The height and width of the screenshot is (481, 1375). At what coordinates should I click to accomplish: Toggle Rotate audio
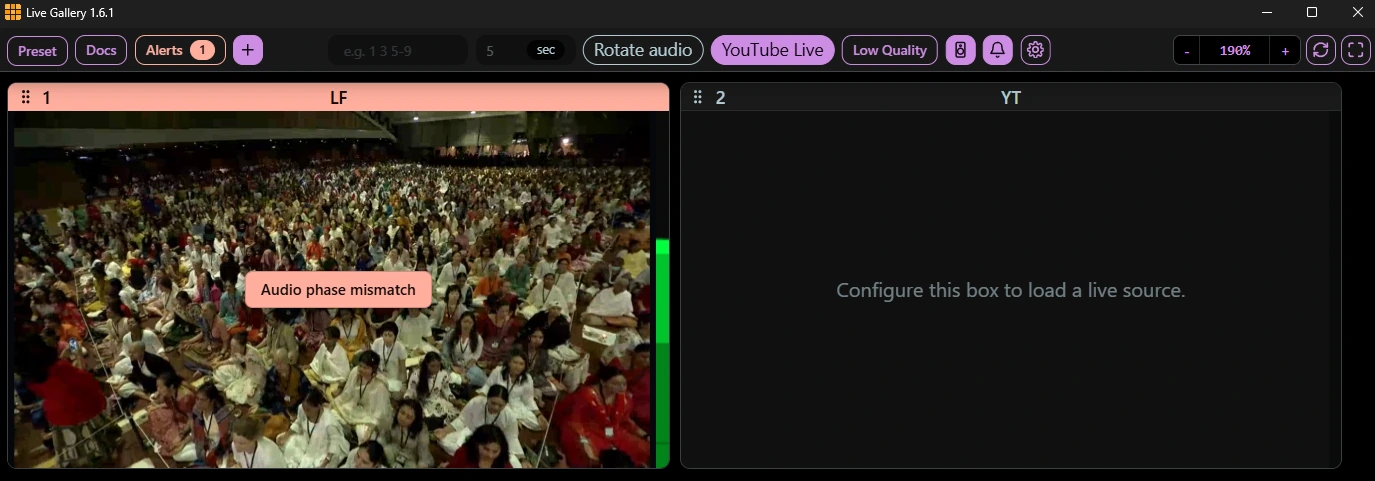(x=643, y=50)
